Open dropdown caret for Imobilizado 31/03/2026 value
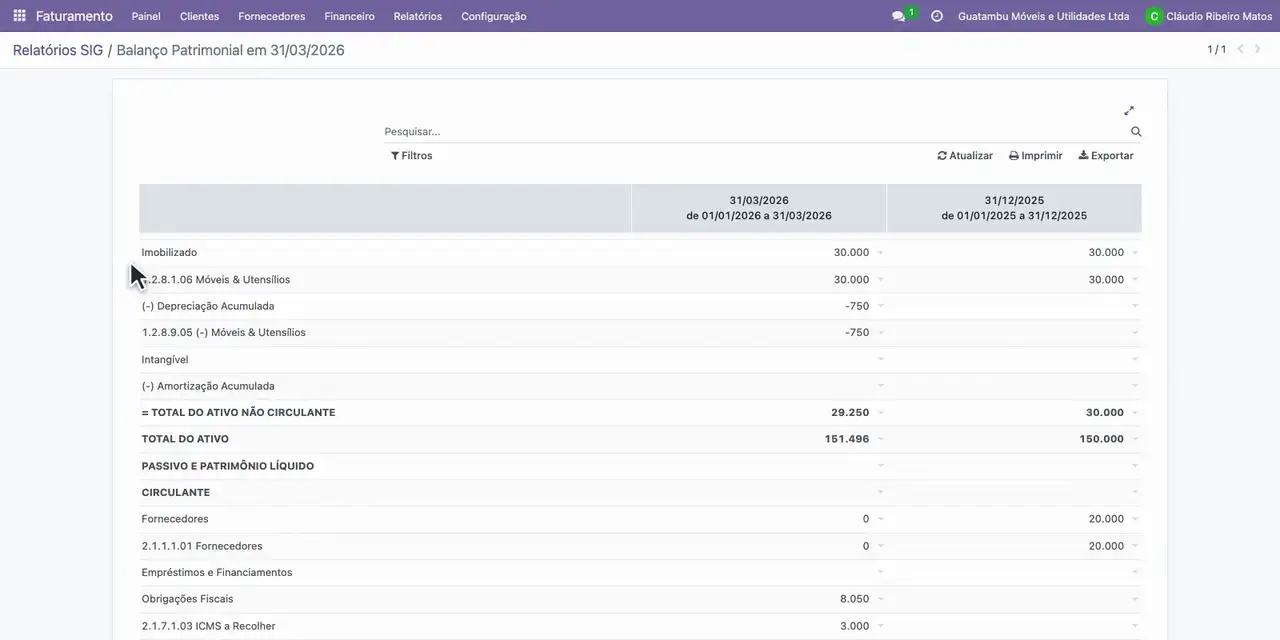1280x640 pixels. click(880, 253)
